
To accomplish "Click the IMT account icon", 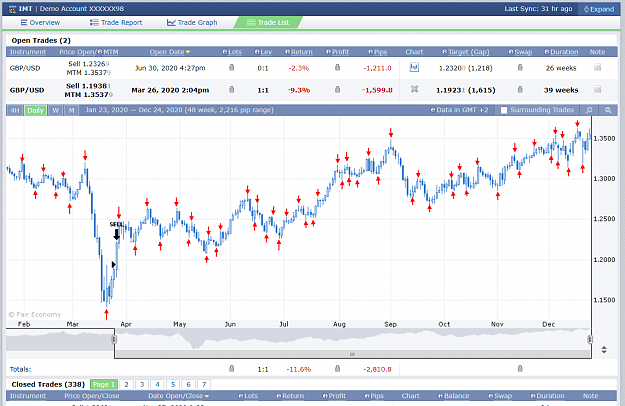I will click(12, 9).
